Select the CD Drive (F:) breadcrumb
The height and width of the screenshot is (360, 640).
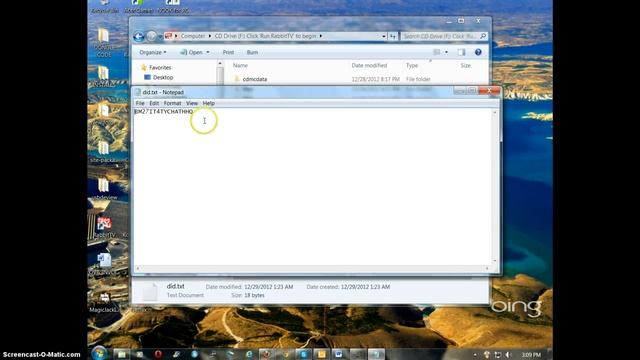pos(265,36)
